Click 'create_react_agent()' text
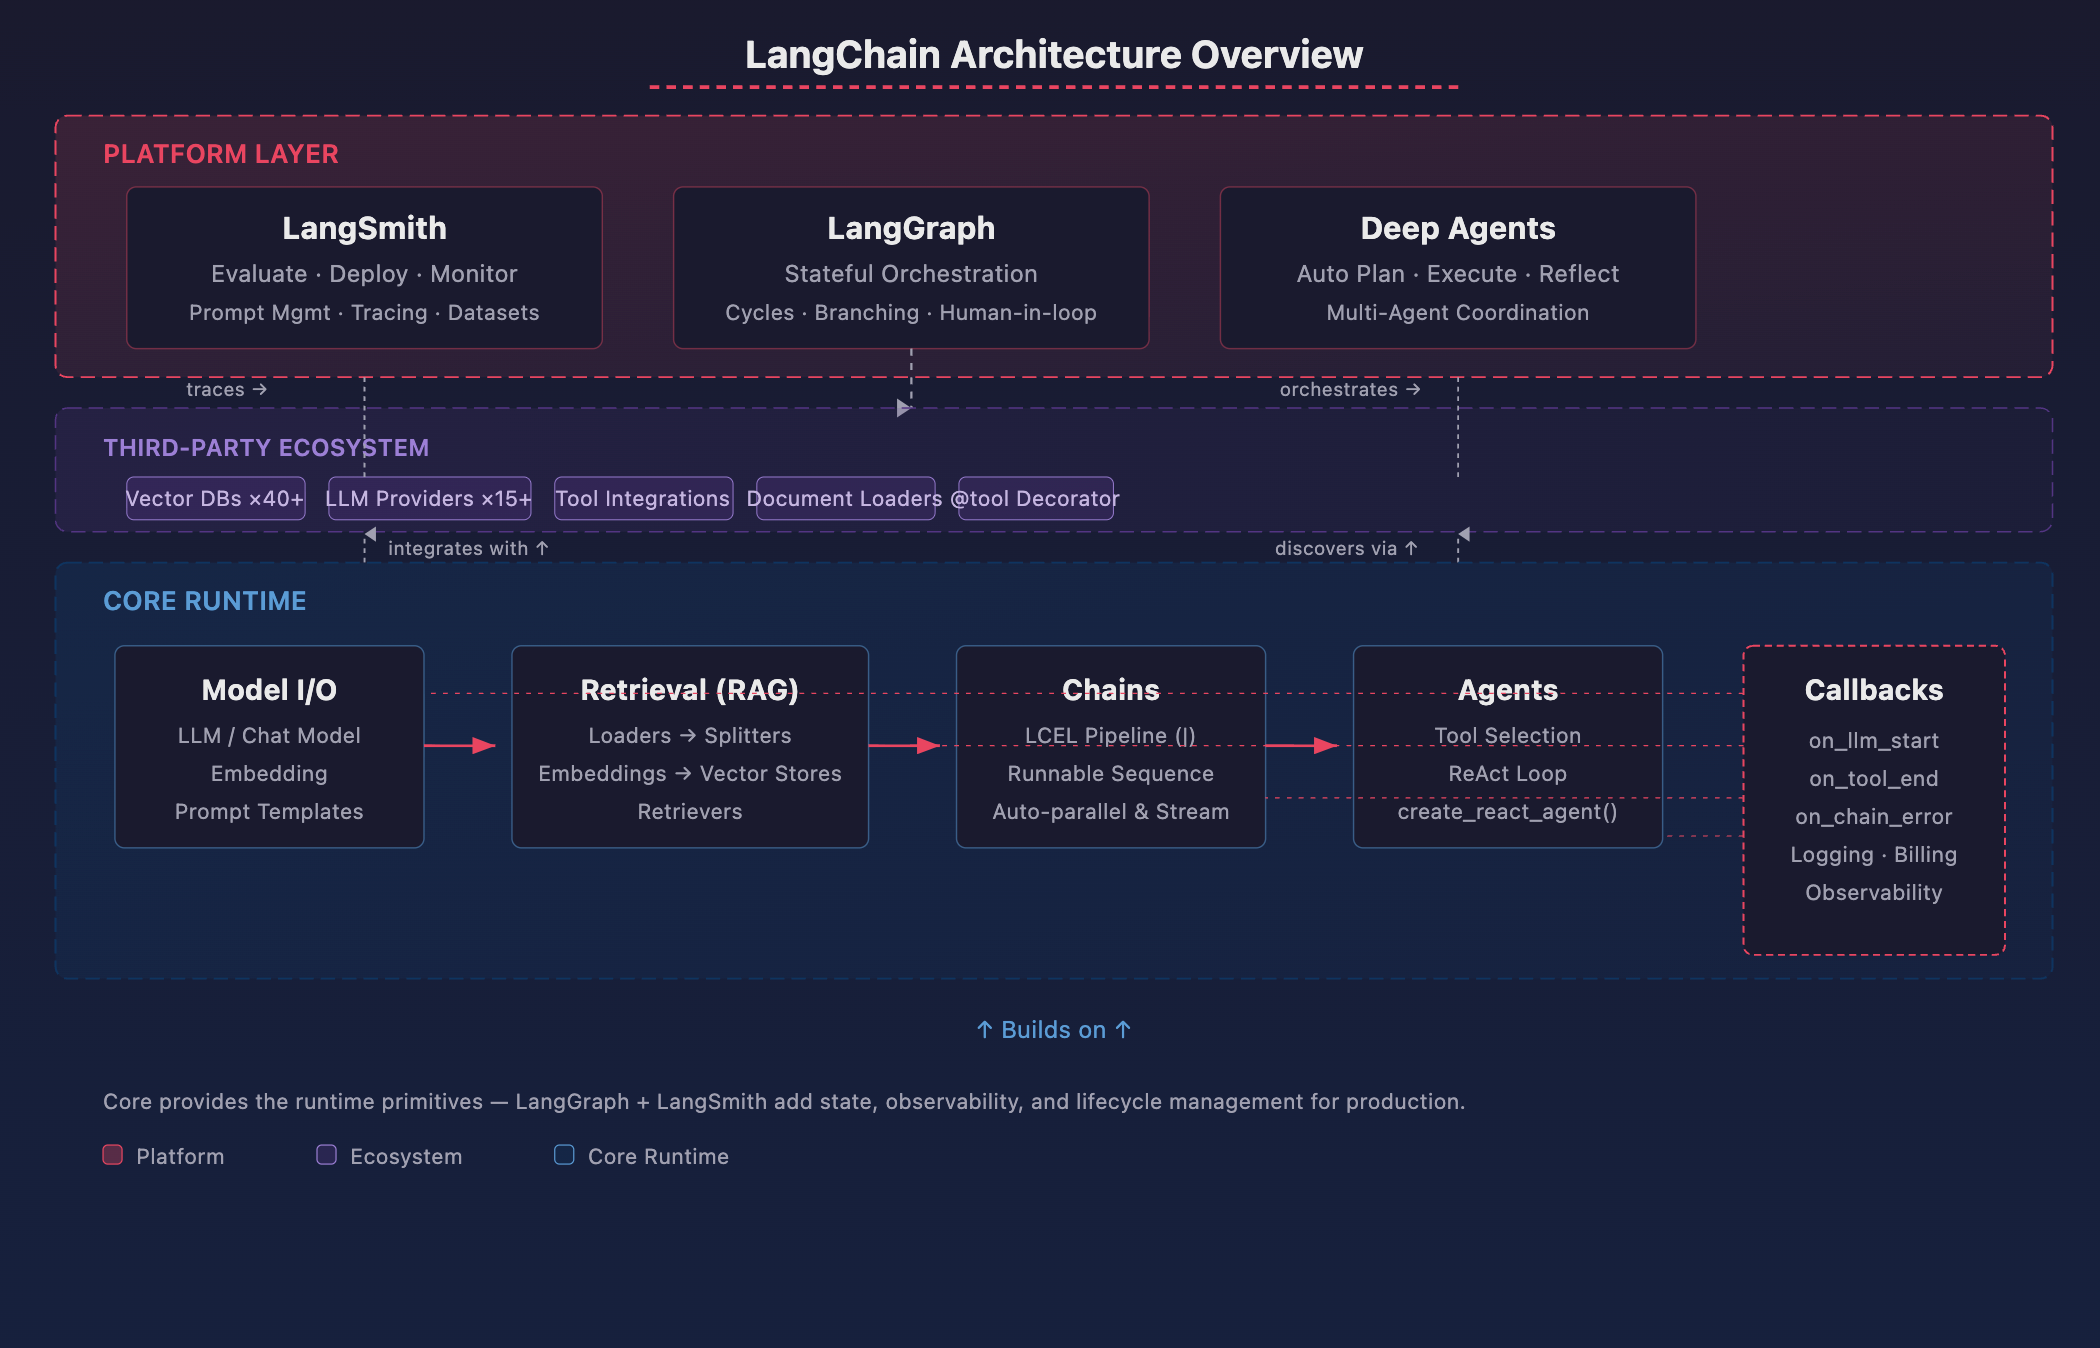Screen dimensions: 2100x1348 (x=1508, y=812)
